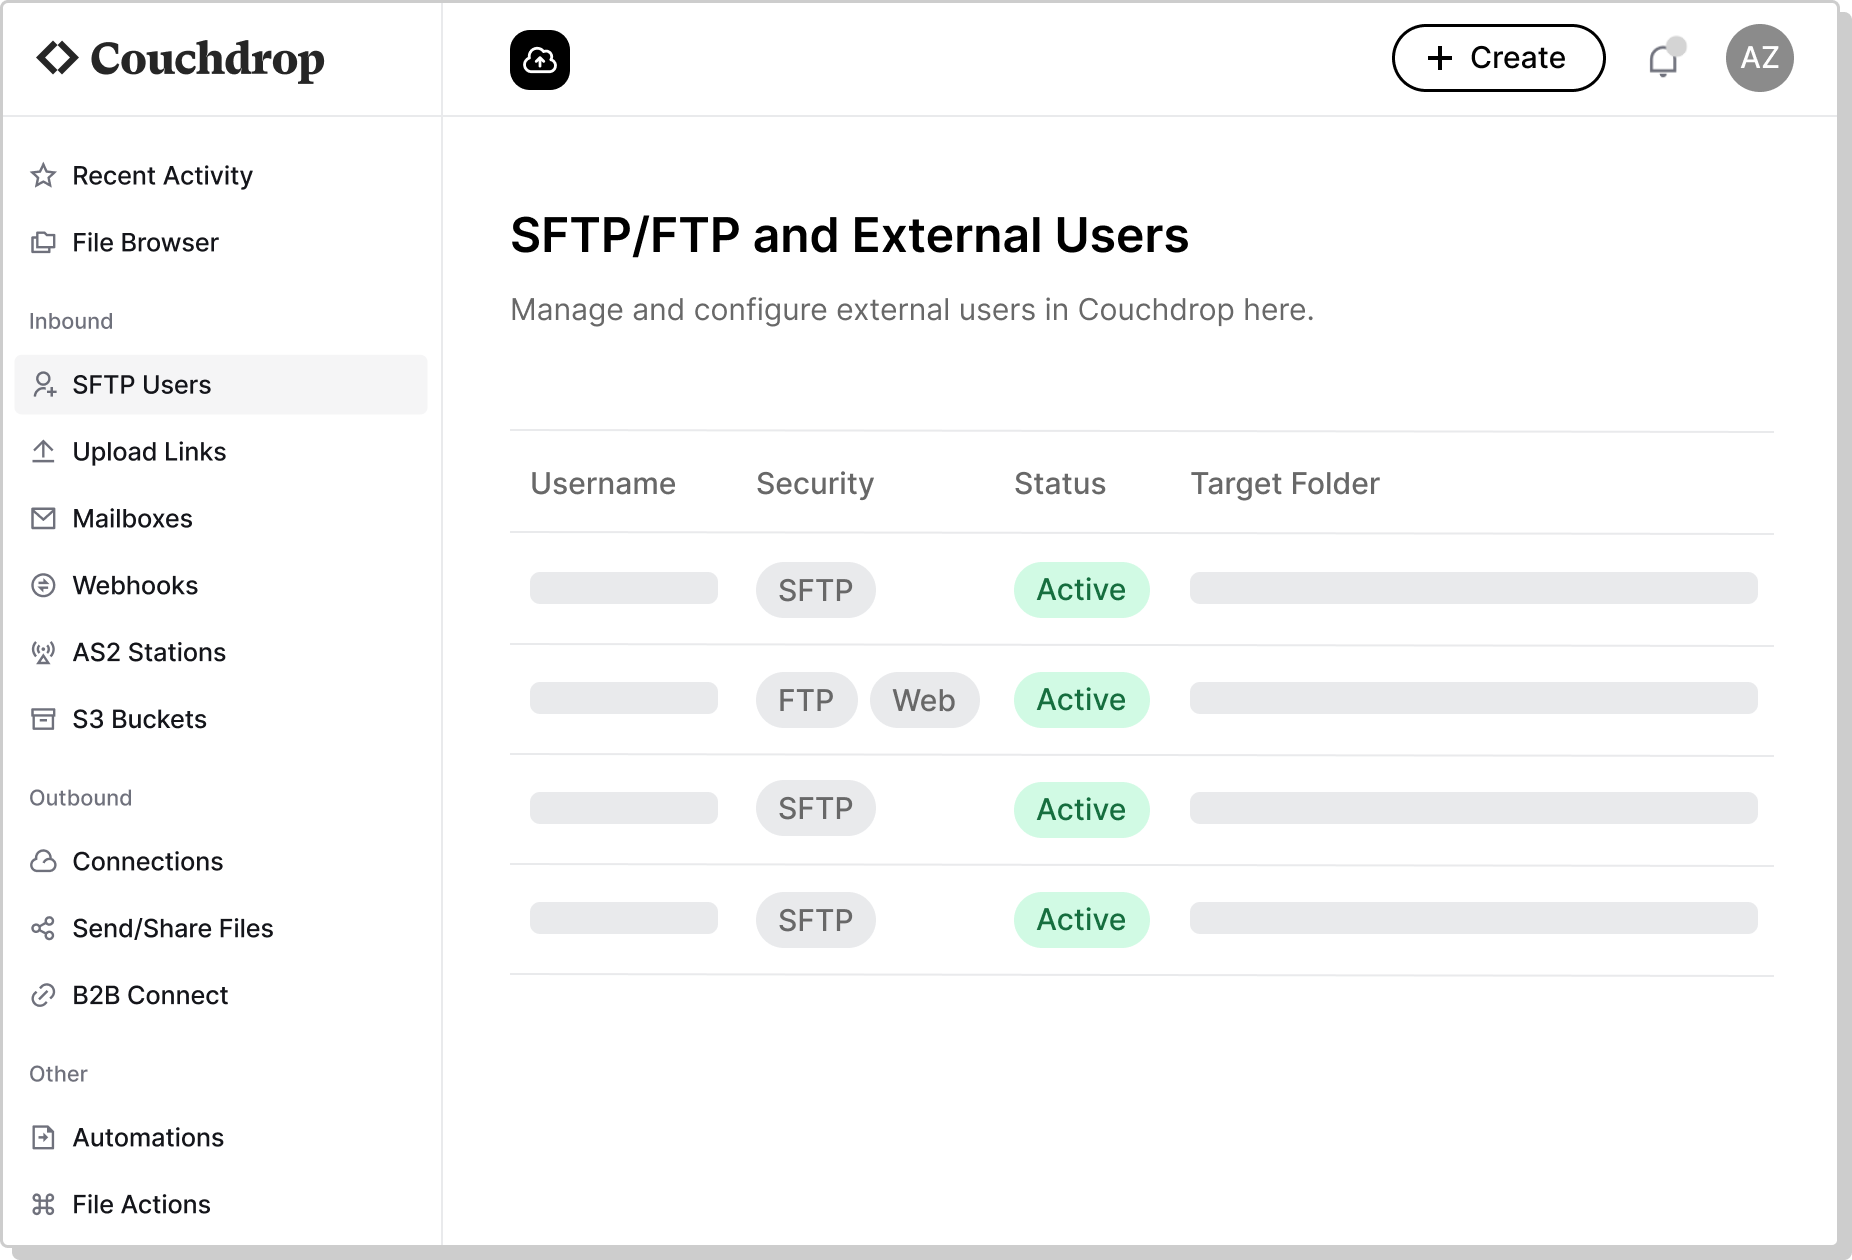The width and height of the screenshot is (1852, 1260).
Task: Open the Create button menu
Action: [x=1498, y=58]
